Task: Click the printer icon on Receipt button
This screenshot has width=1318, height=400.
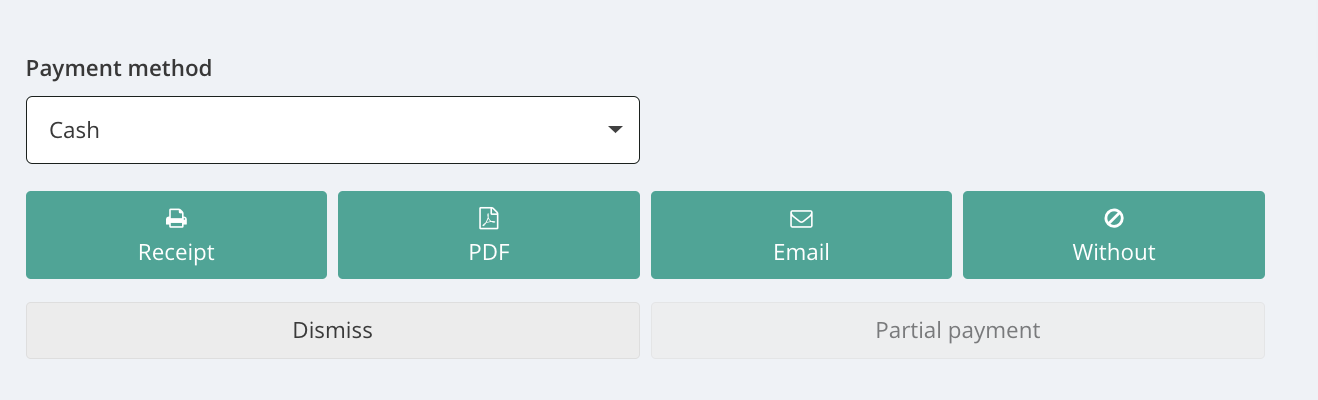Action: point(176,218)
